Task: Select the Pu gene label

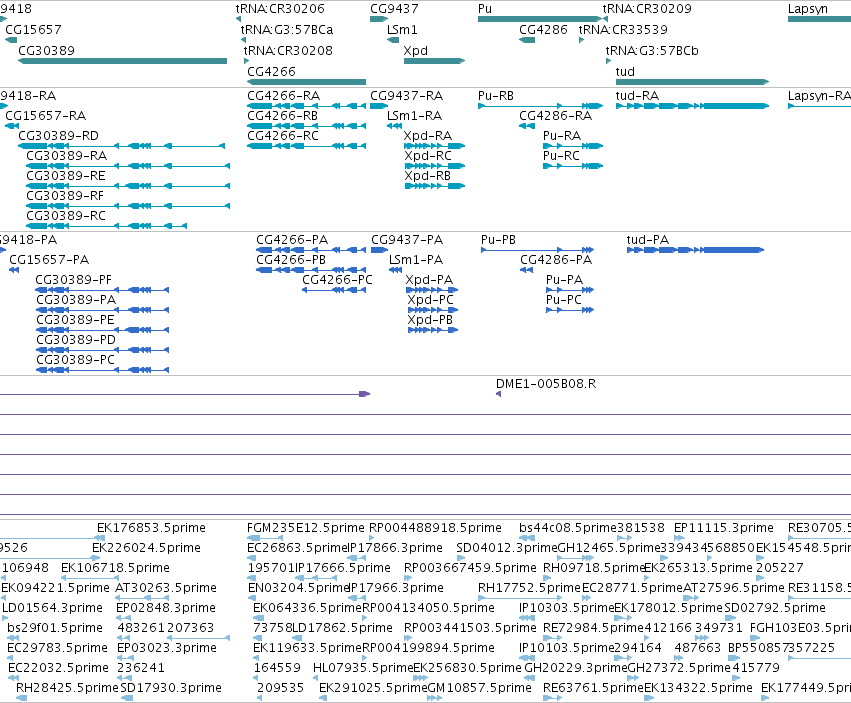Action: pyautogui.click(x=485, y=9)
